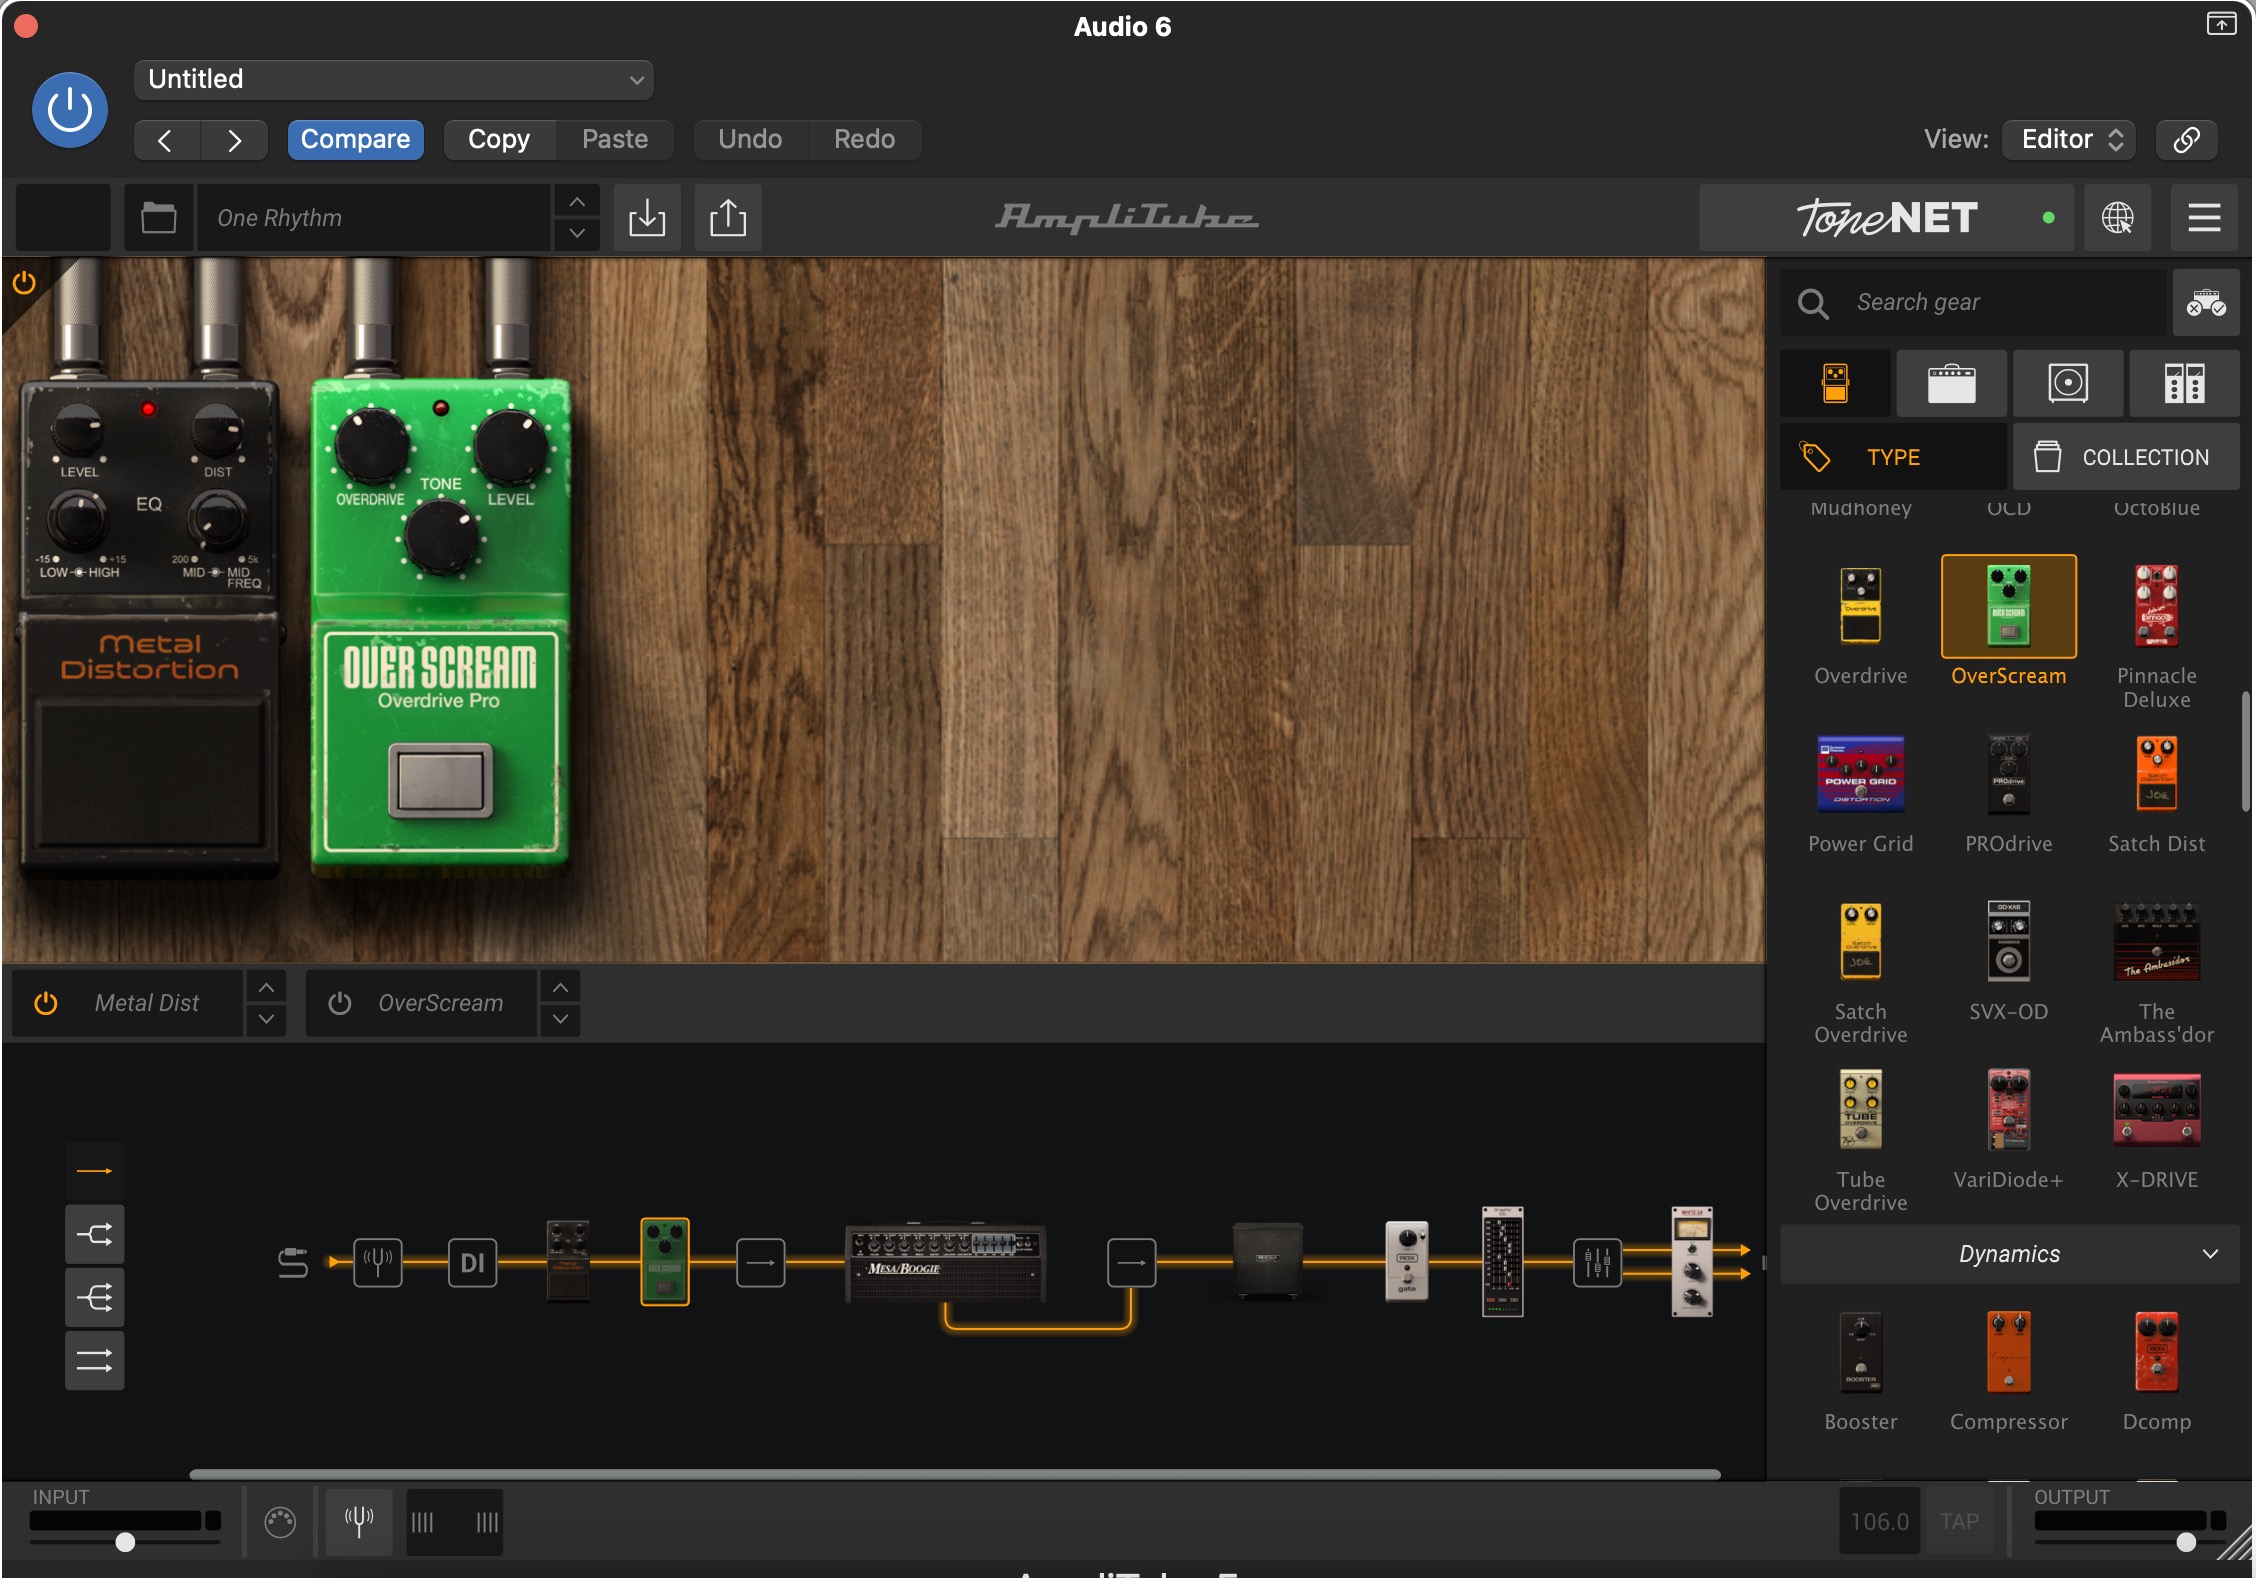Select the Mesa/Boogie amp in chain
2256x1578 pixels.
pos(945,1261)
